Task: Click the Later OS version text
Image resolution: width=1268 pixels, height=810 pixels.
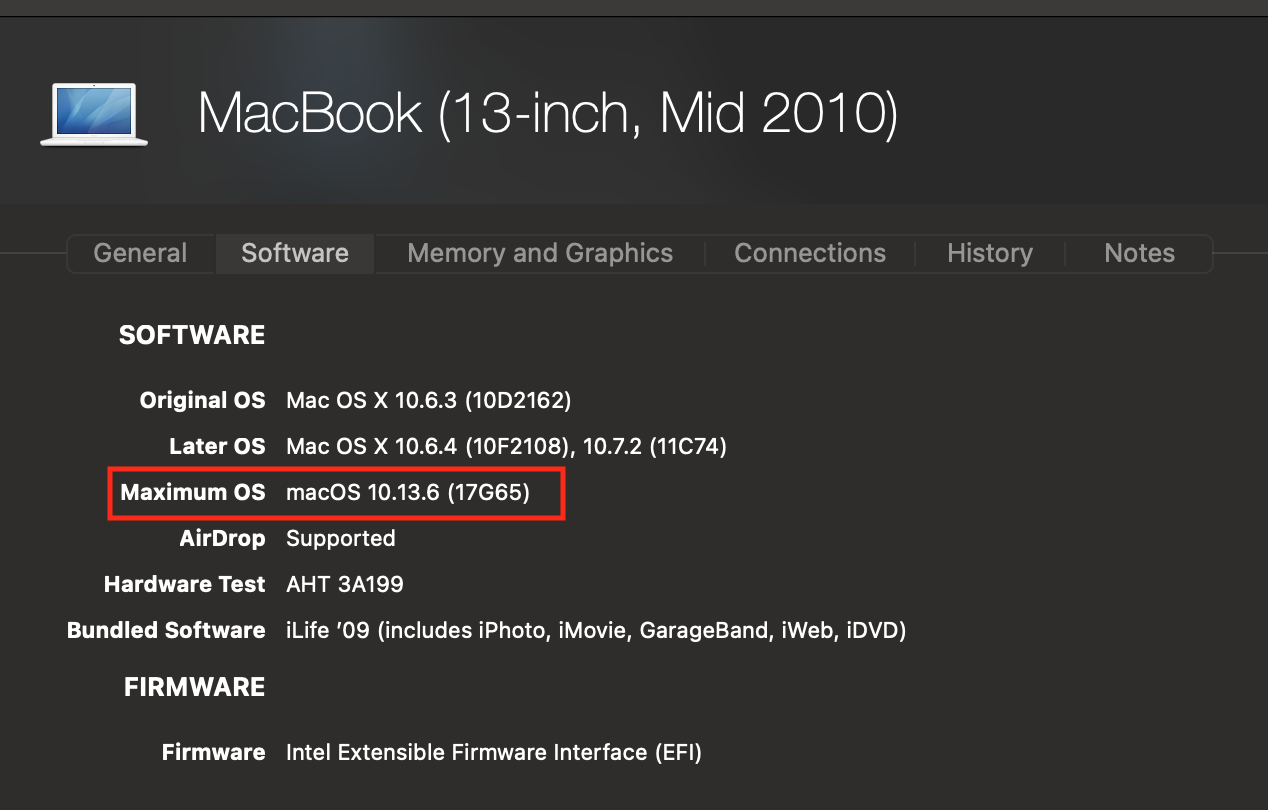Action: (x=506, y=446)
